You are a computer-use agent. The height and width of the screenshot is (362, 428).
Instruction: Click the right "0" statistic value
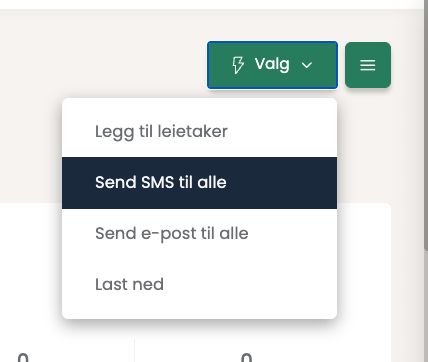coord(246,358)
